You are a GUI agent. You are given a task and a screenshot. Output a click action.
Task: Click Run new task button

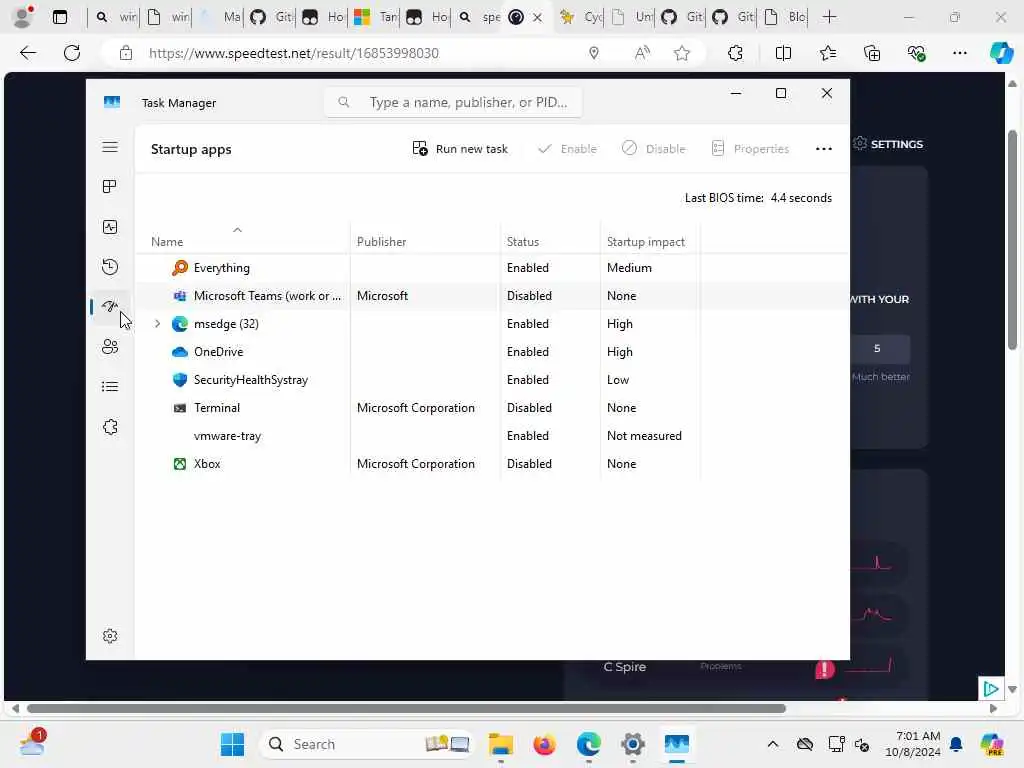460,149
